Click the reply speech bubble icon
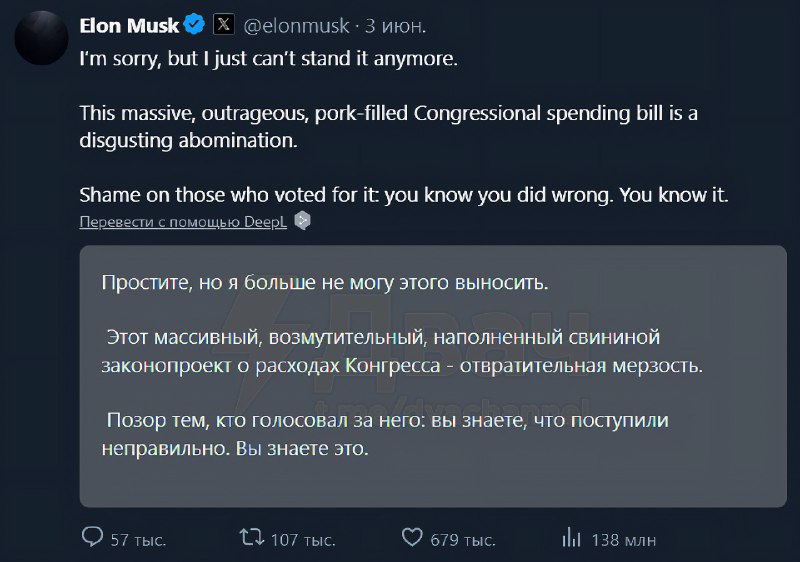800x562 pixels. (92, 538)
